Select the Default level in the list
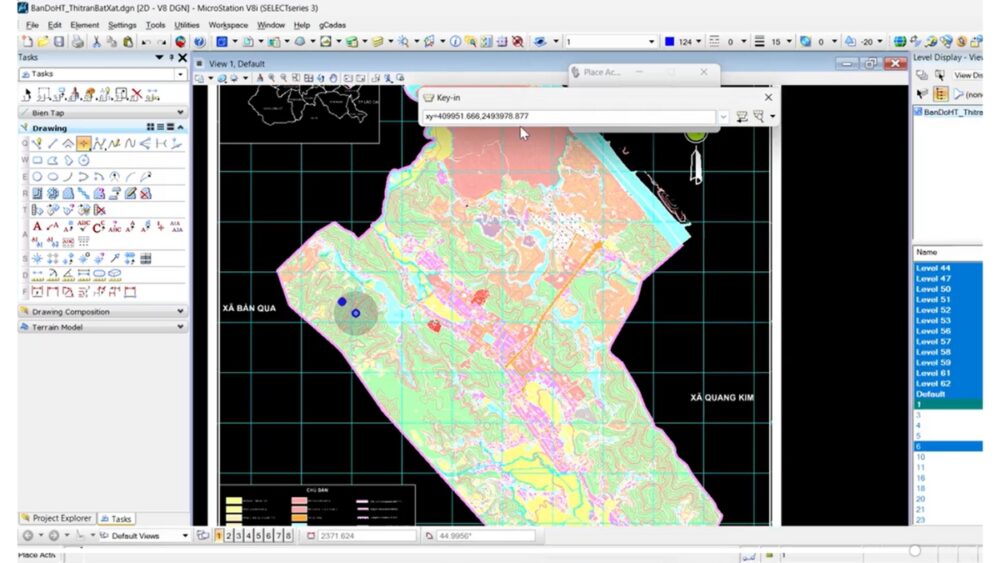The width and height of the screenshot is (1000, 563). pos(932,394)
